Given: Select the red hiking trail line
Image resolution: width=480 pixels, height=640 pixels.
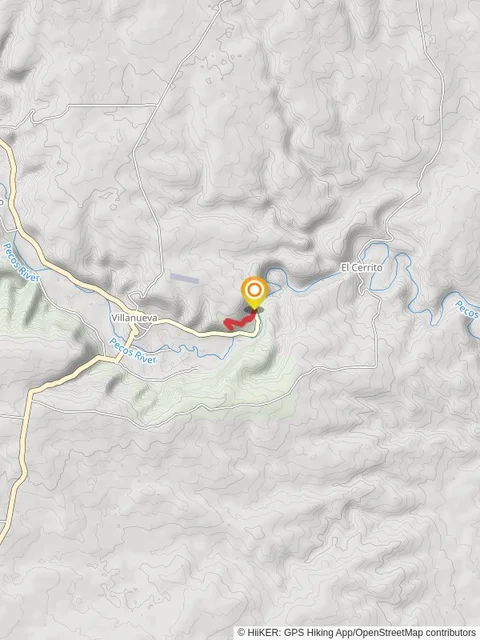Looking at the screenshot, I should 240,320.
